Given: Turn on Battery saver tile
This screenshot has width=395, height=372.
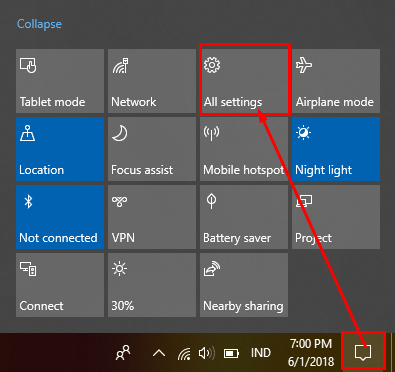Looking at the screenshot, I should pos(244,217).
